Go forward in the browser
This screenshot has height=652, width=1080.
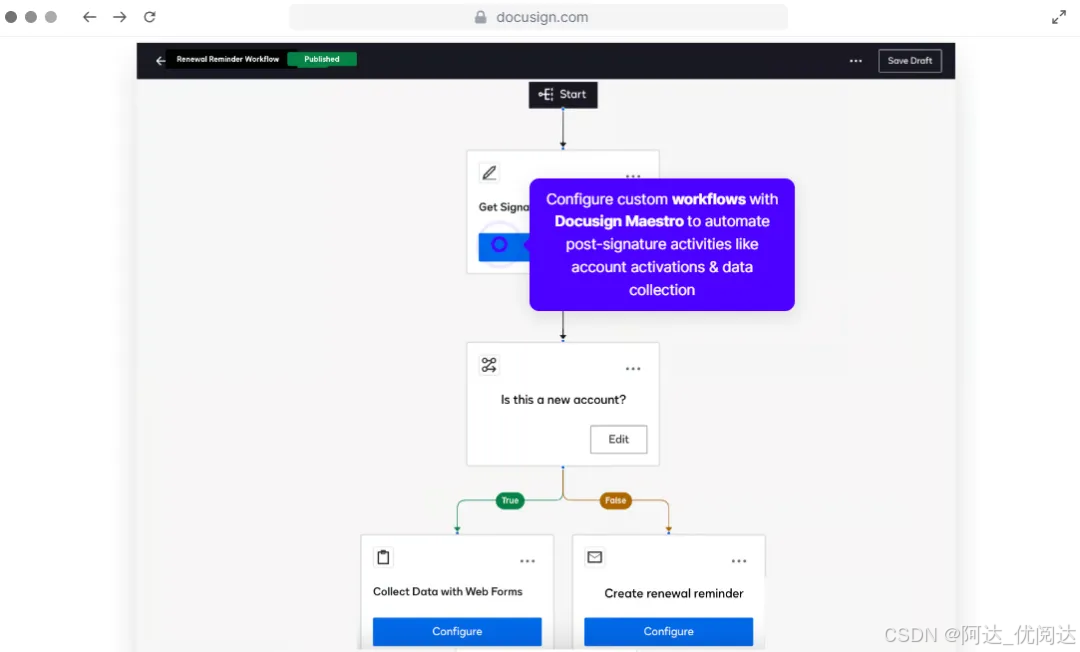120,17
